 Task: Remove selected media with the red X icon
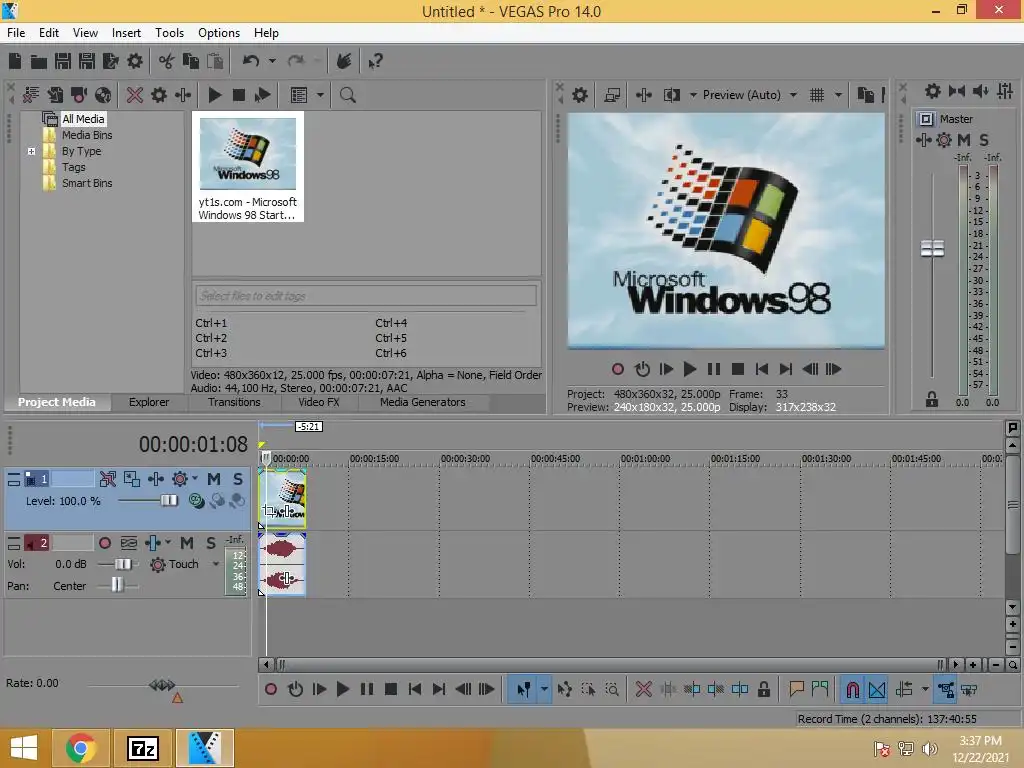pos(135,95)
